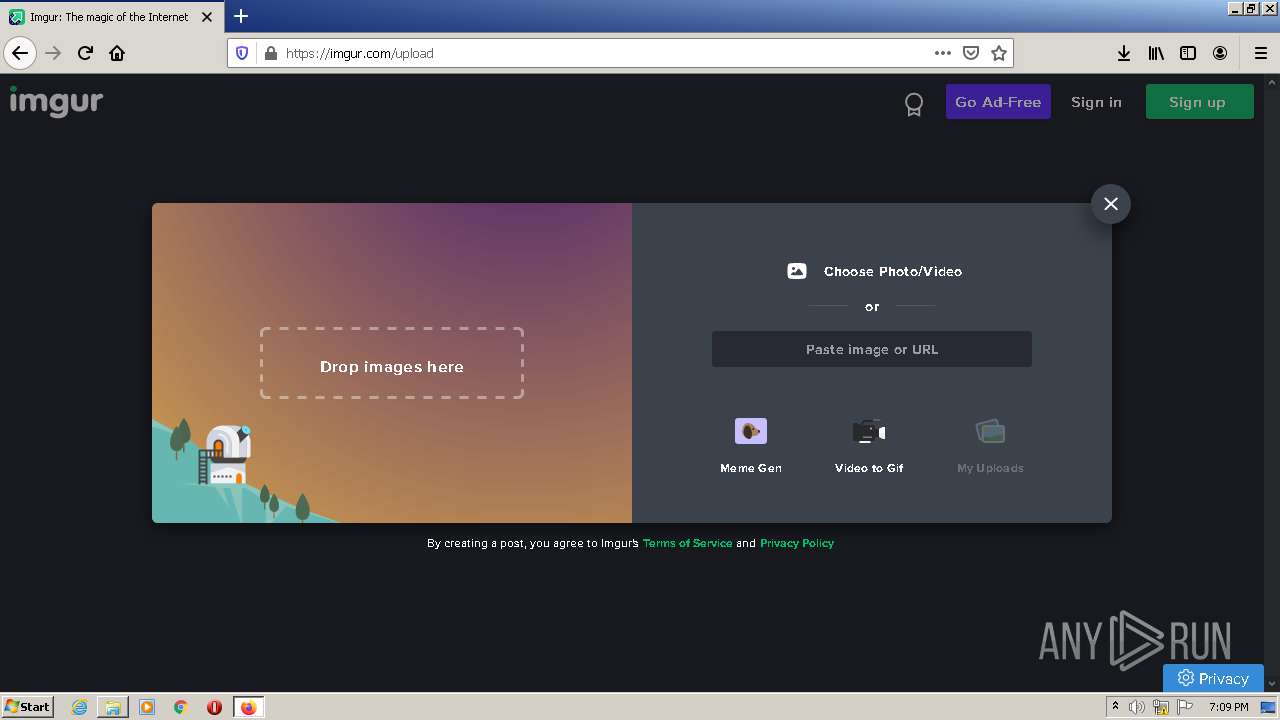Click the Firefox taskbar icon
1280x720 pixels.
click(x=248, y=707)
